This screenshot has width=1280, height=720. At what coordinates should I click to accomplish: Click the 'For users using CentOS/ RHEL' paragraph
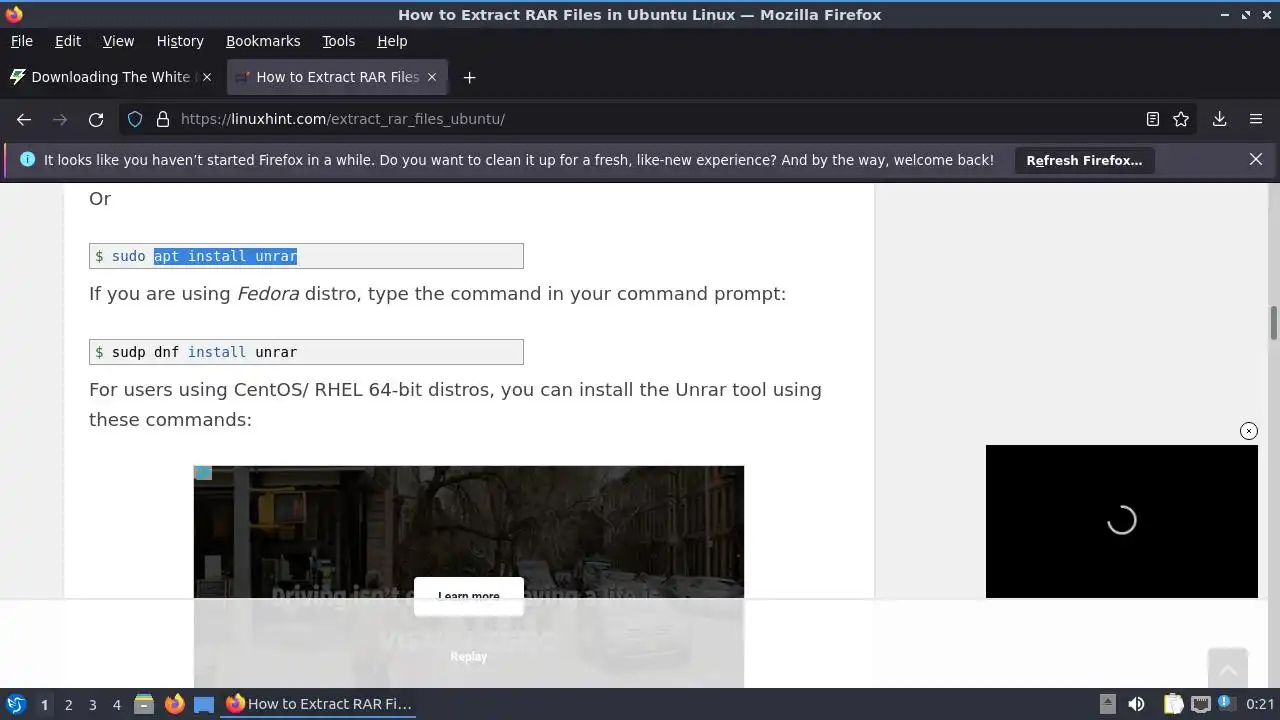455,404
